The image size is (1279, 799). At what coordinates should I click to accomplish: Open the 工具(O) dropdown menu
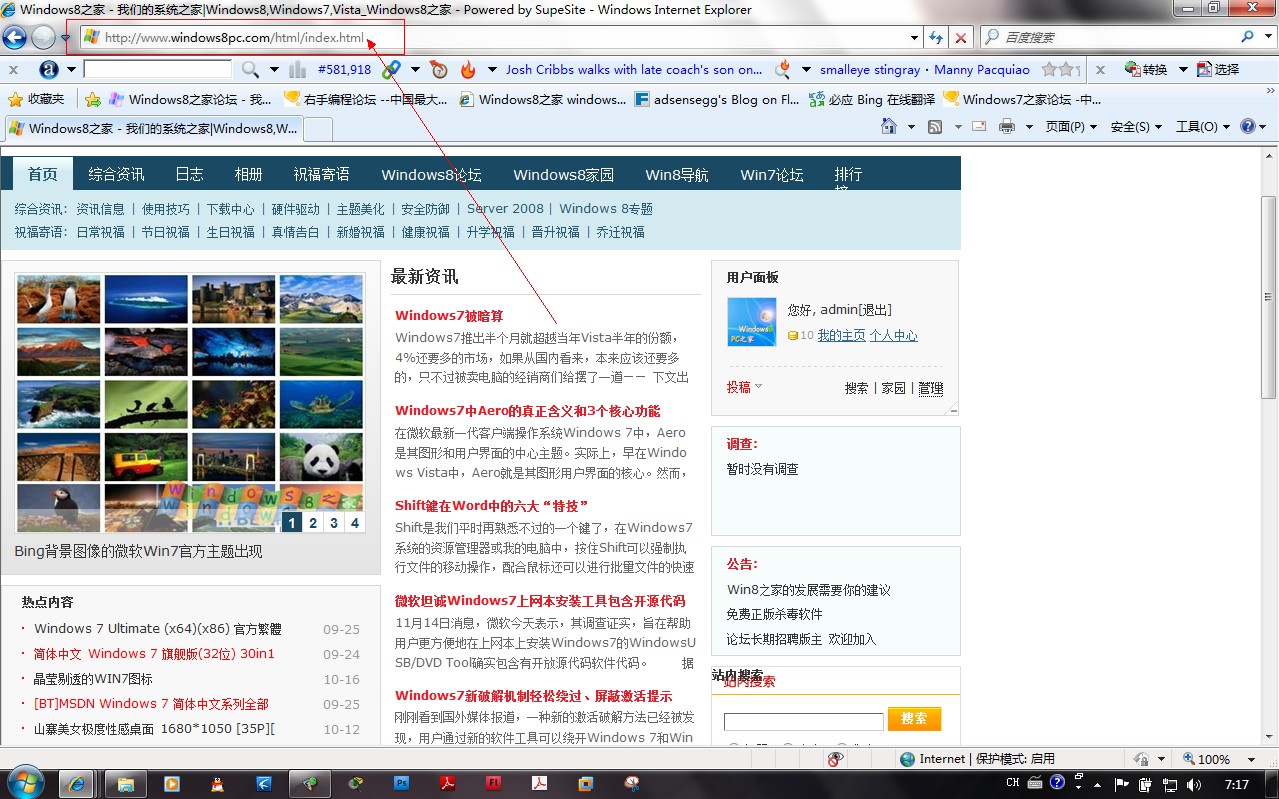(1198, 126)
